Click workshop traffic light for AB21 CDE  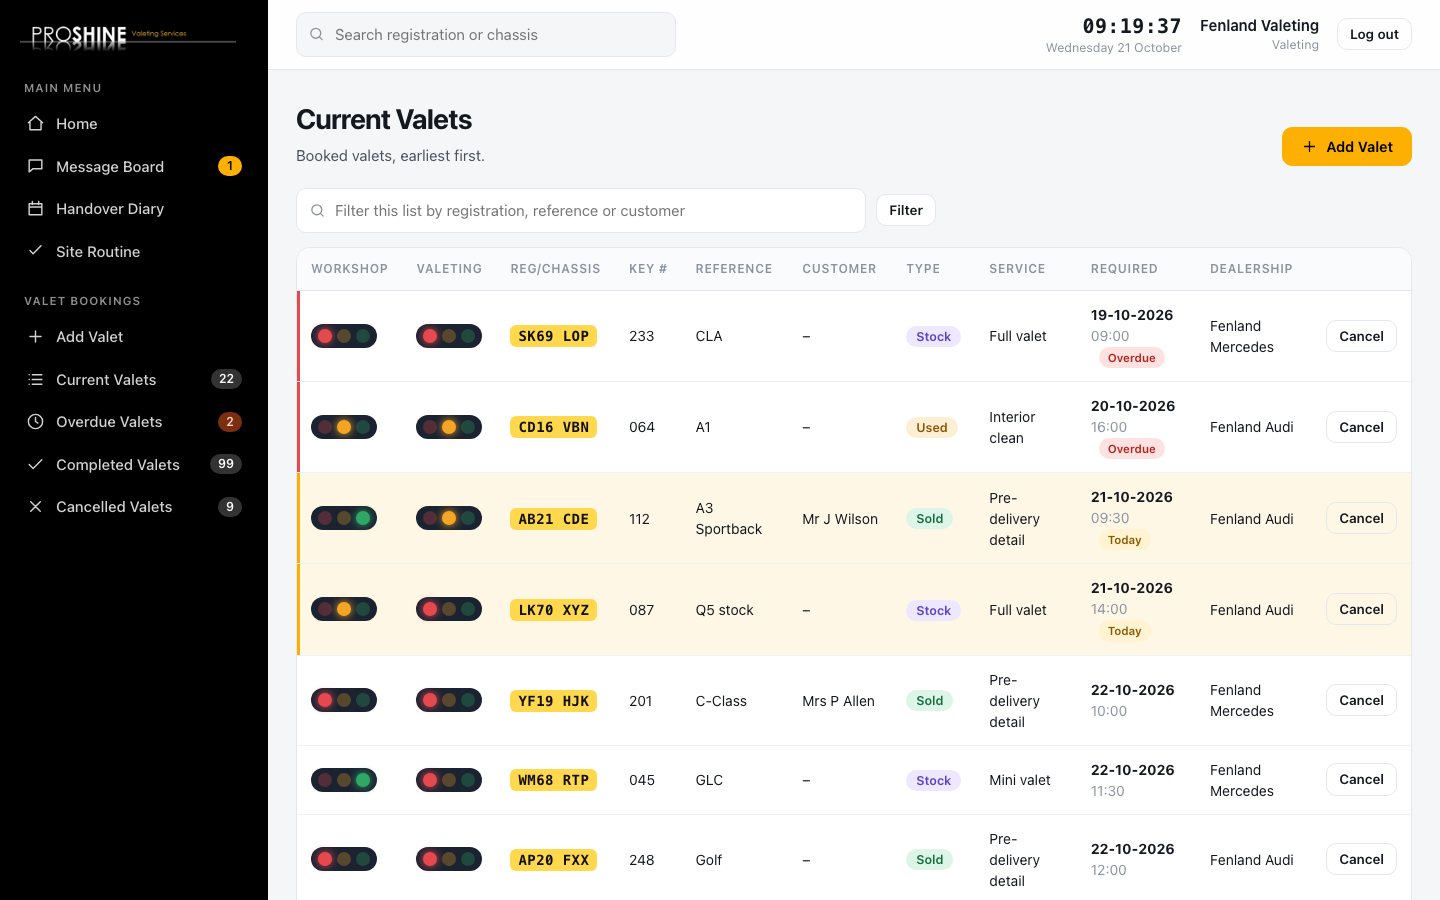point(344,518)
